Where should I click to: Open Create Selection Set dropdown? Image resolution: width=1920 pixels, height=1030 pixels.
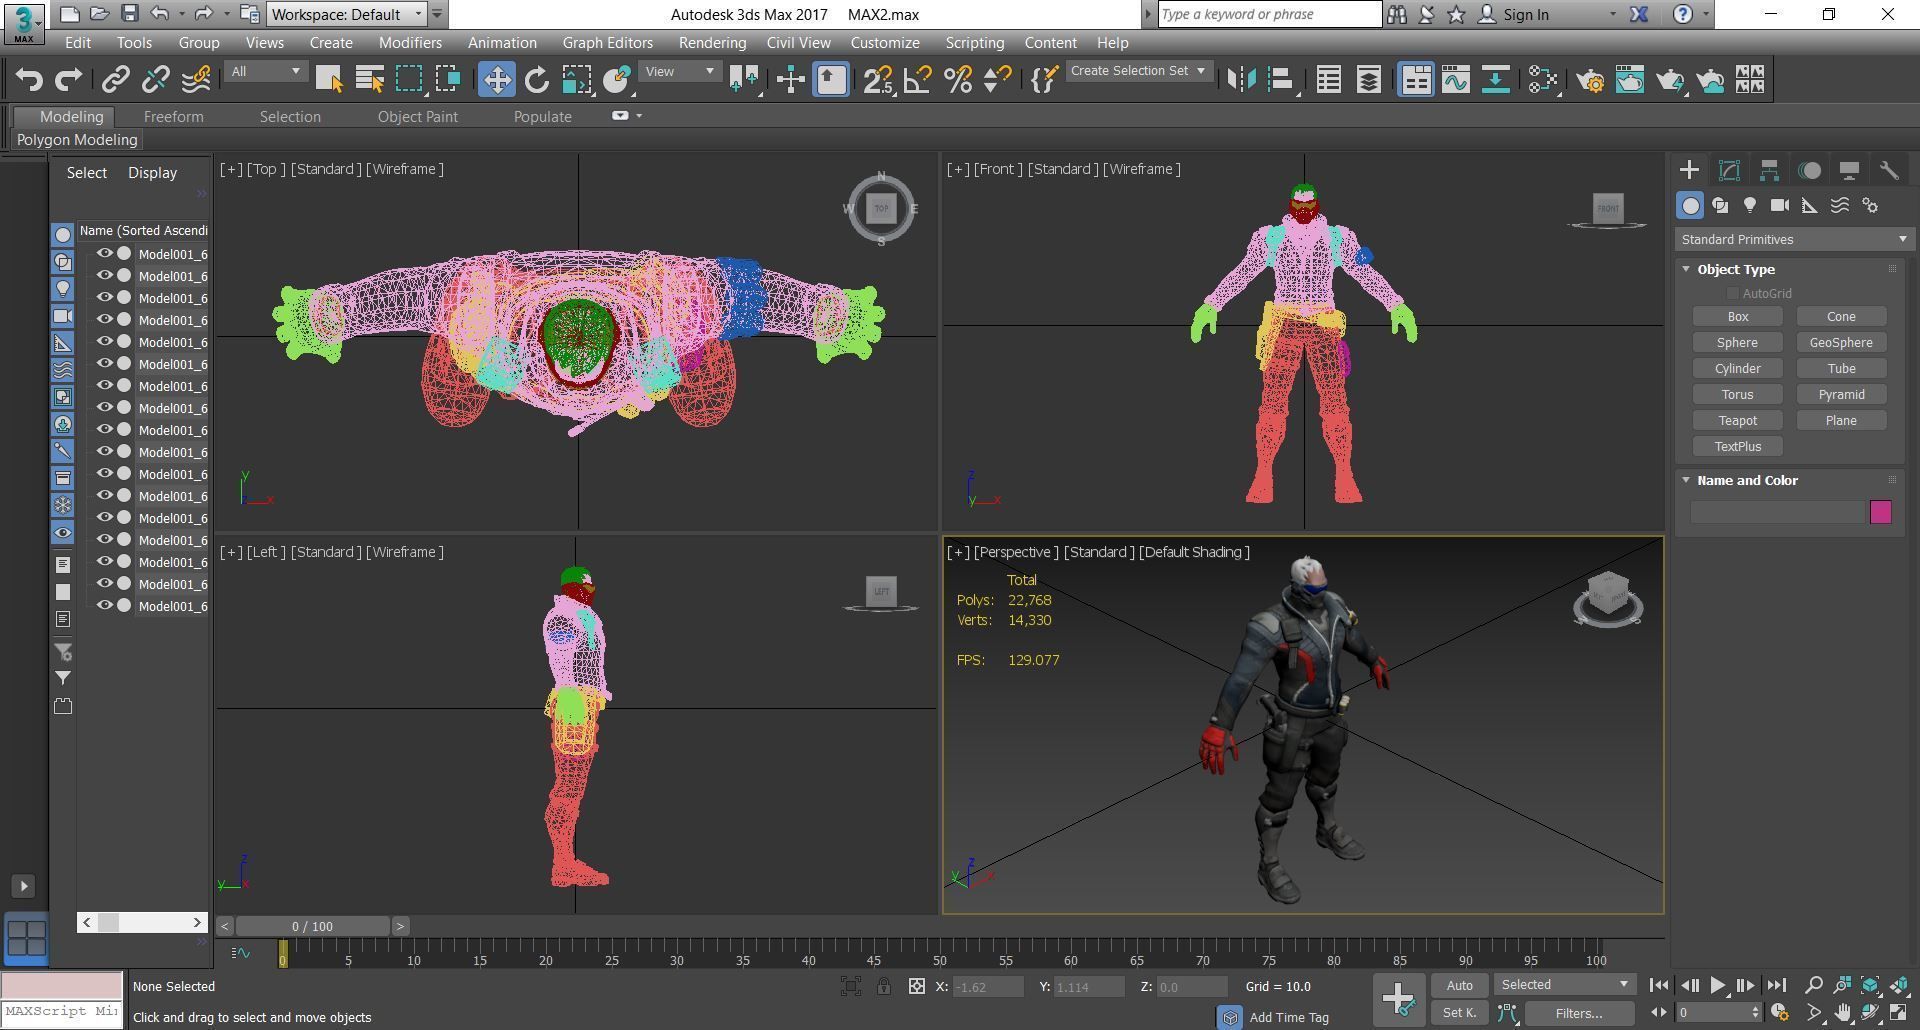[1138, 71]
